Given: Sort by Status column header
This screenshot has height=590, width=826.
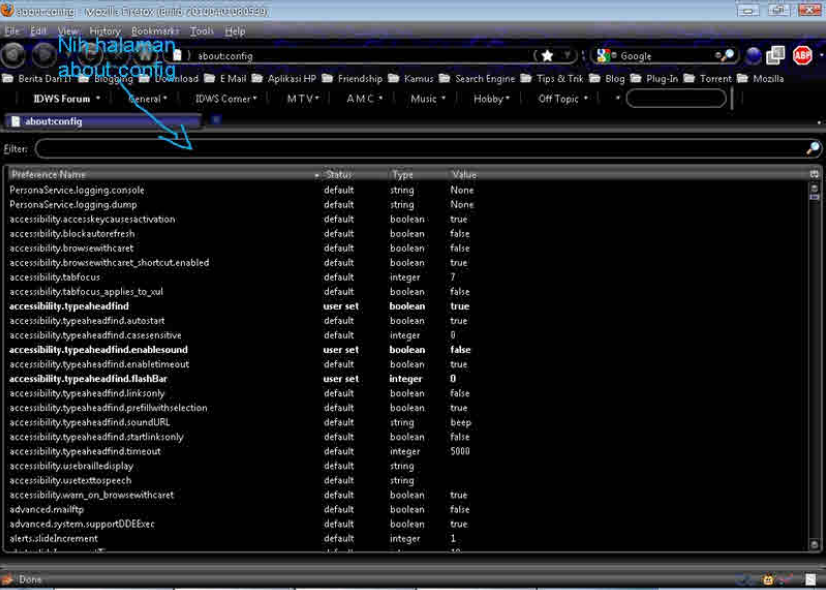Looking at the screenshot, I should pos(355,174).
